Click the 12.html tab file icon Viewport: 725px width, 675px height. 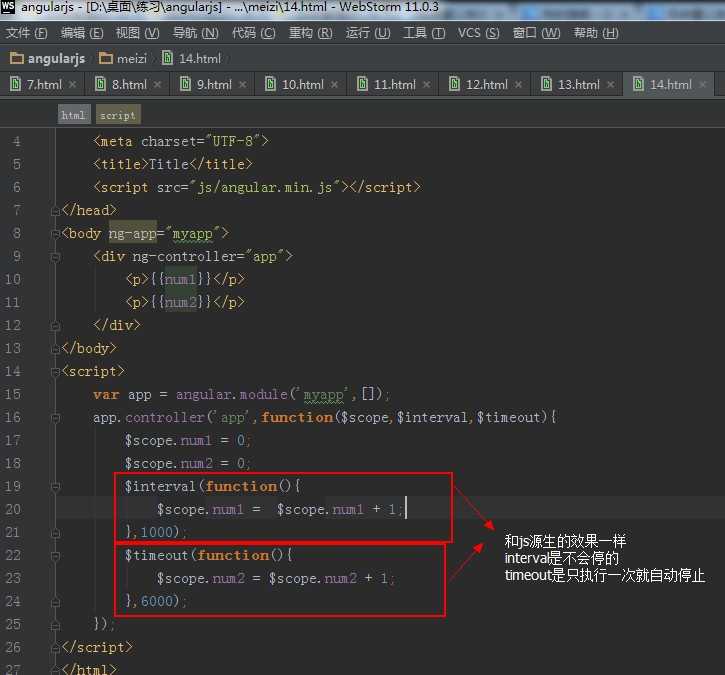455,84
